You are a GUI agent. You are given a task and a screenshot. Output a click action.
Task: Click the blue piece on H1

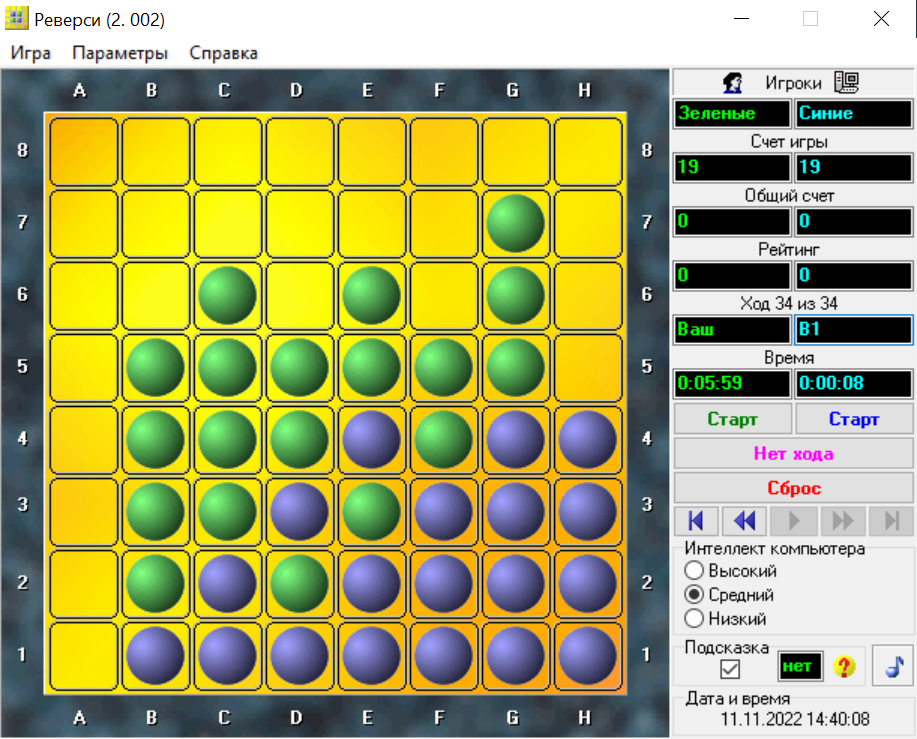click(x=586, y=655)
